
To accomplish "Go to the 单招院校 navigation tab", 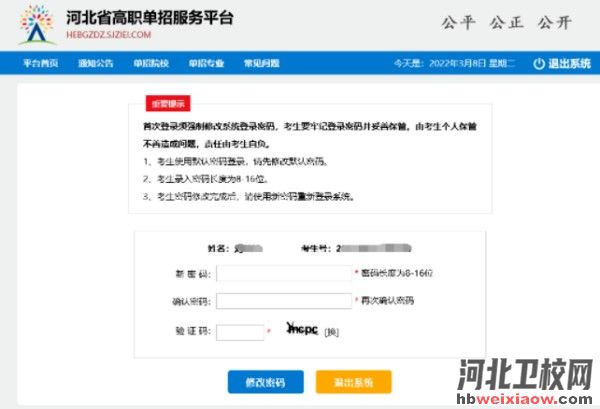I will pos(151,63).
